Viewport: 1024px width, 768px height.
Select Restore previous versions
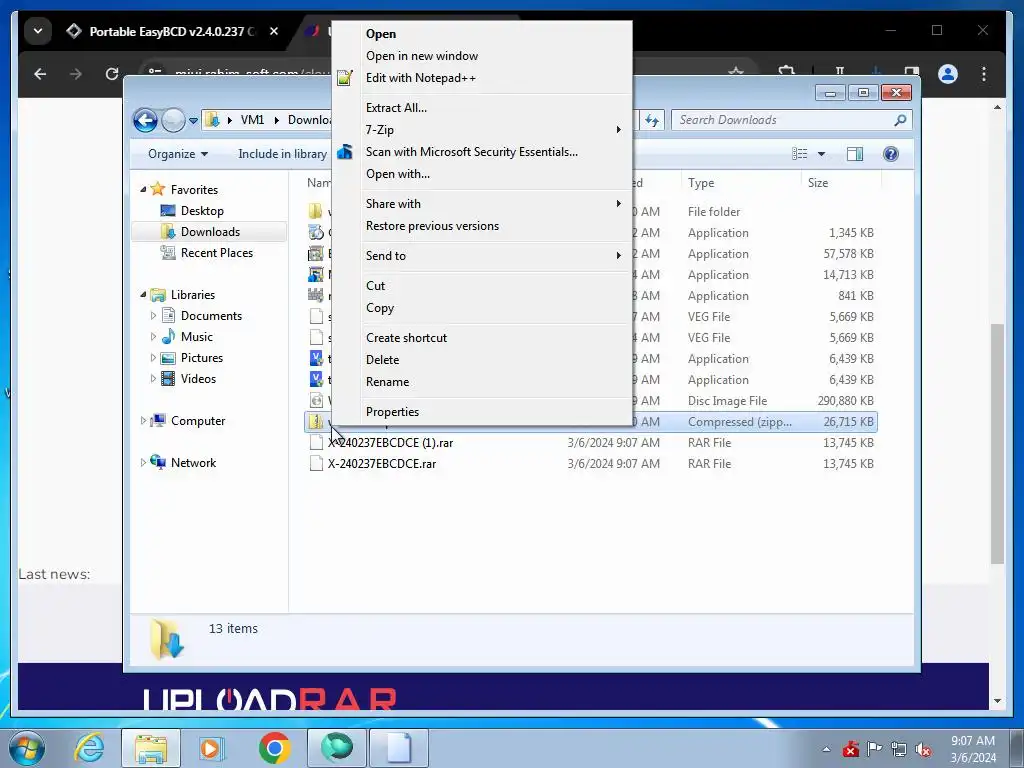(432, 226)
